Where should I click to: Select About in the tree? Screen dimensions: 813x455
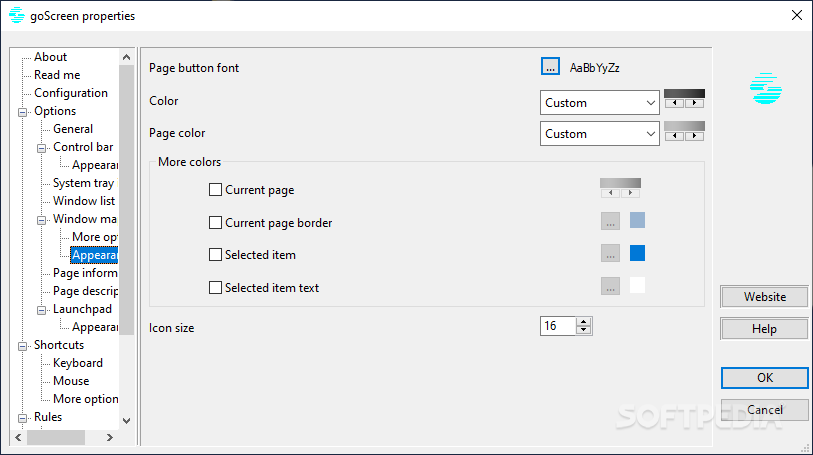point(50,57)
